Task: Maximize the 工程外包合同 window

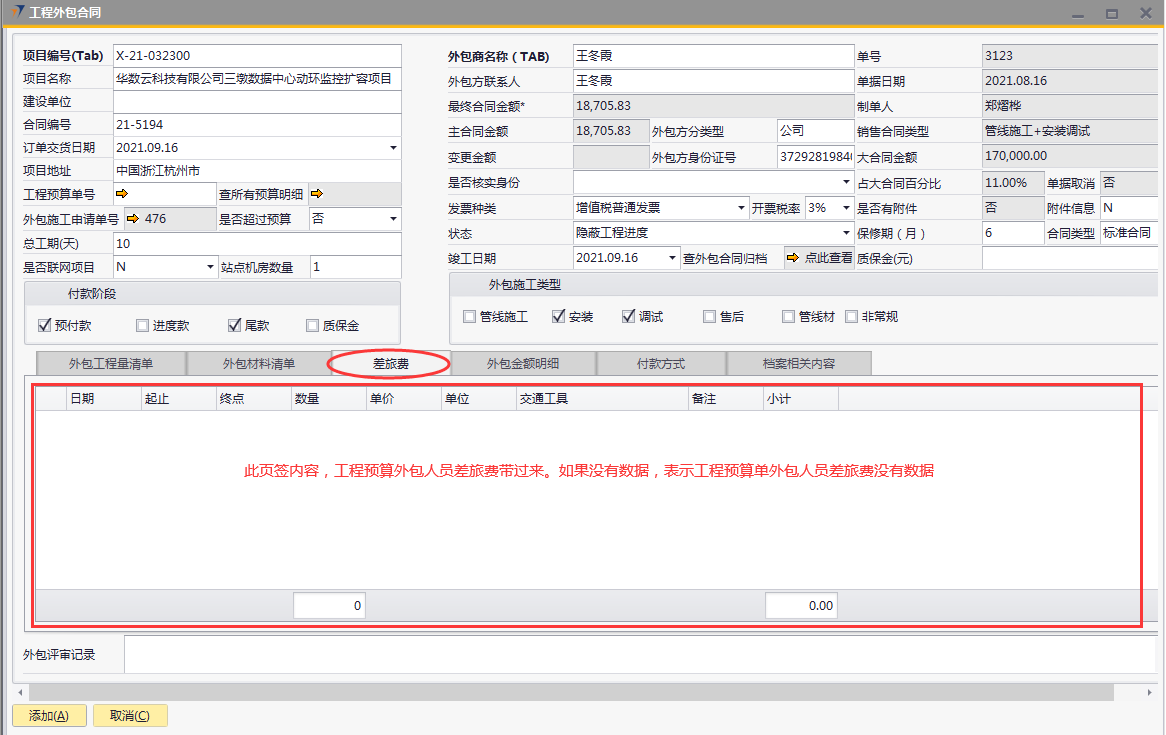Action: point(1111,14)
